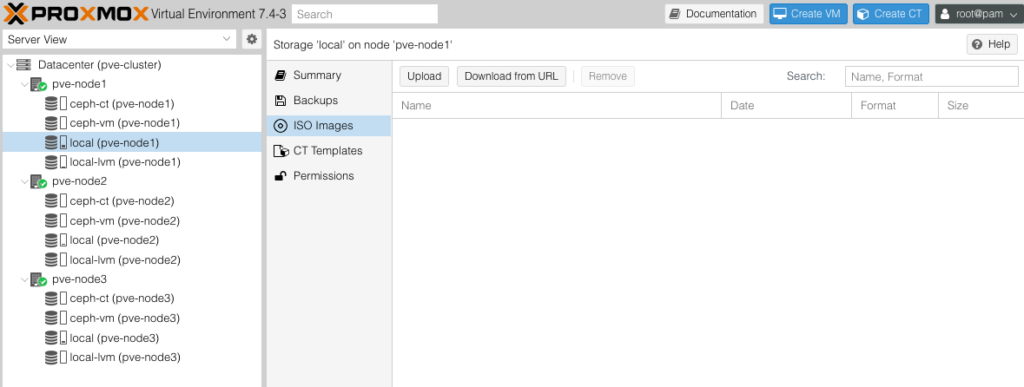Focus the top Search field
This screenshot has width=1024, height=387.
(364, 14)
